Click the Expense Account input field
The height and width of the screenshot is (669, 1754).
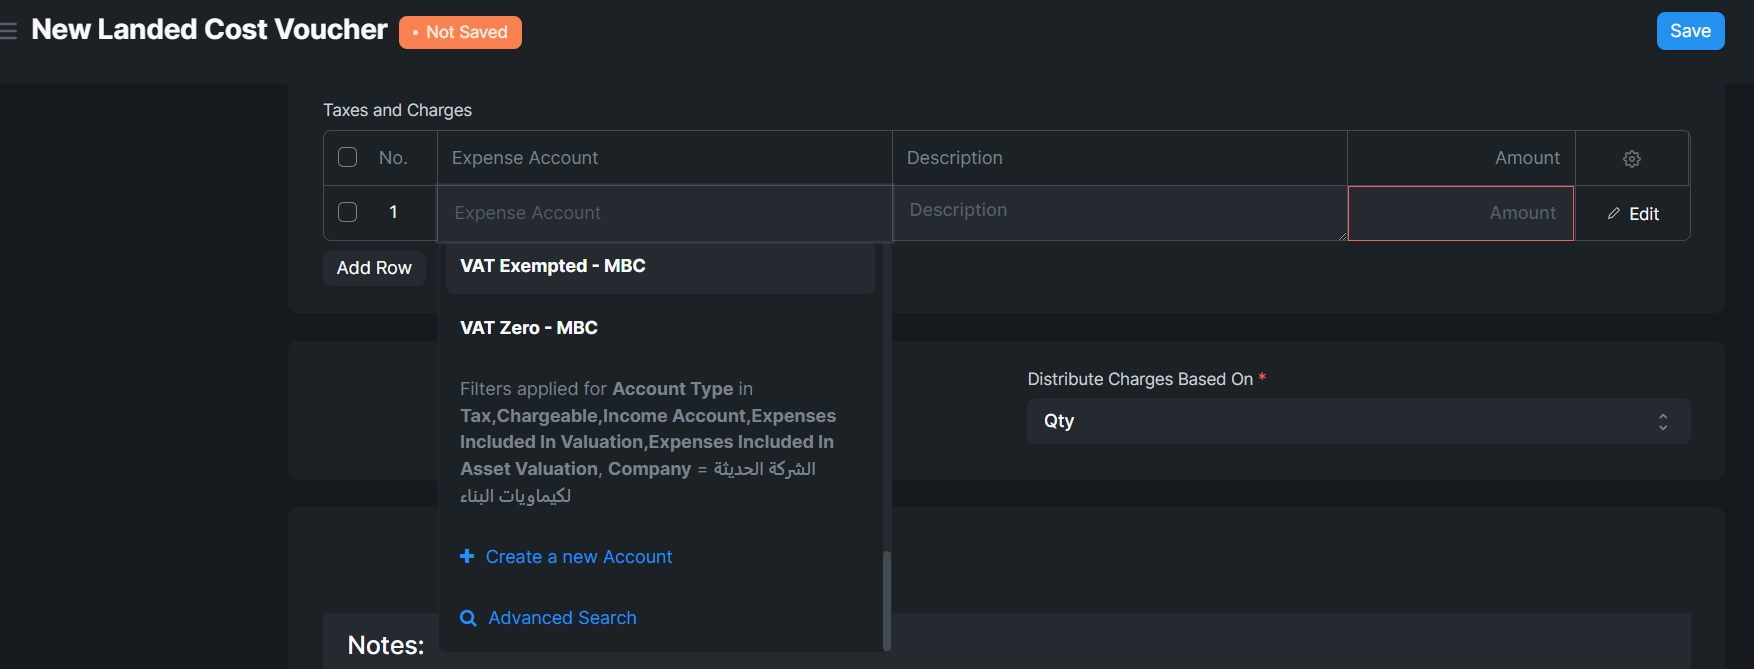[665, 213]
